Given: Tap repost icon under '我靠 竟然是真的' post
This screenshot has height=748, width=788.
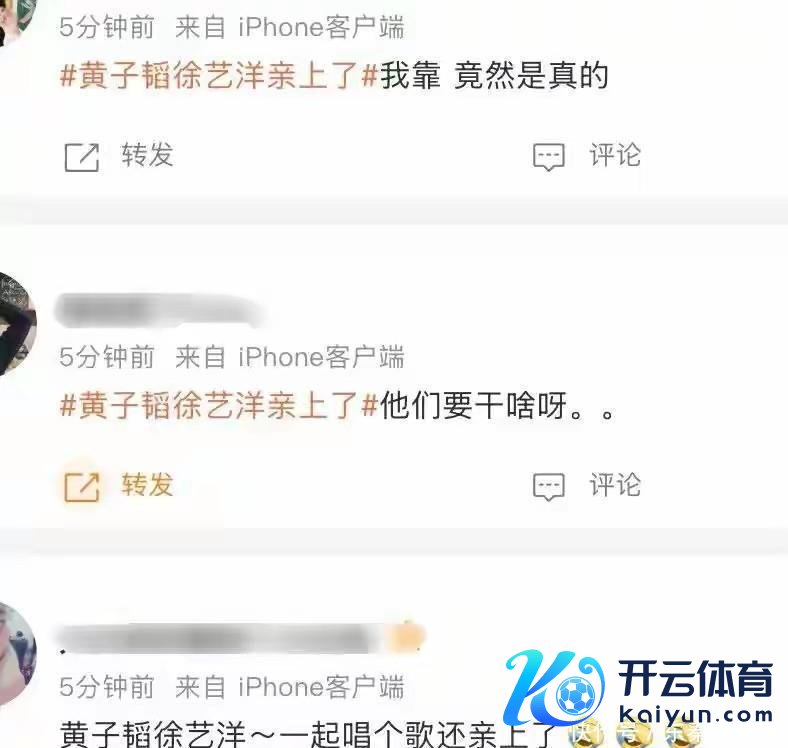Looking at the screenshot, I should click(x=82, y=157).
